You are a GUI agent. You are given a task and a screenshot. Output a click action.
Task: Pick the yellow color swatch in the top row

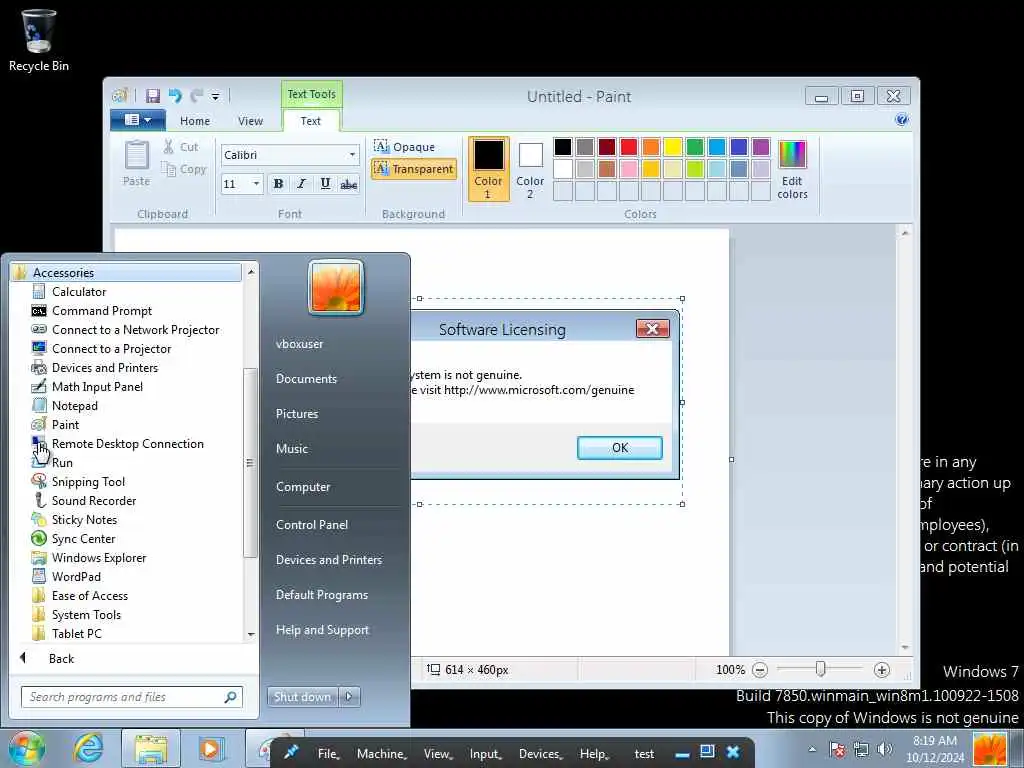(673, 147)
